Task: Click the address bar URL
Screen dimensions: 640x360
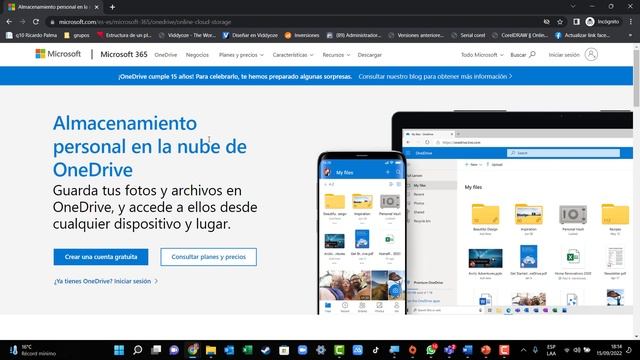Action: pos(145,22)
